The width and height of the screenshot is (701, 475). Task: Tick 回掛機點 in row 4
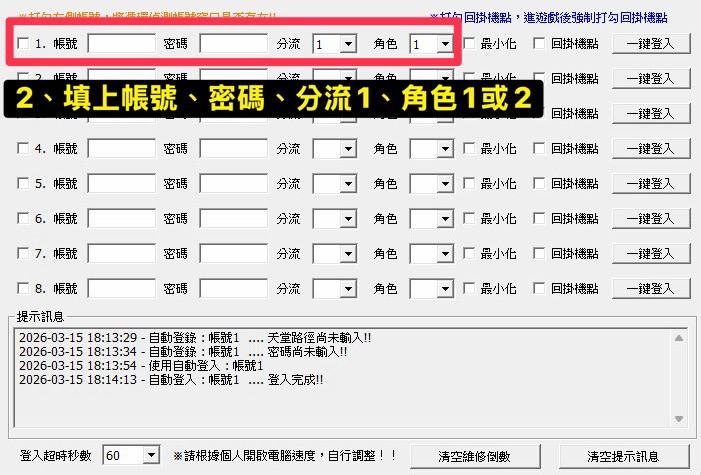pos(539,148)
